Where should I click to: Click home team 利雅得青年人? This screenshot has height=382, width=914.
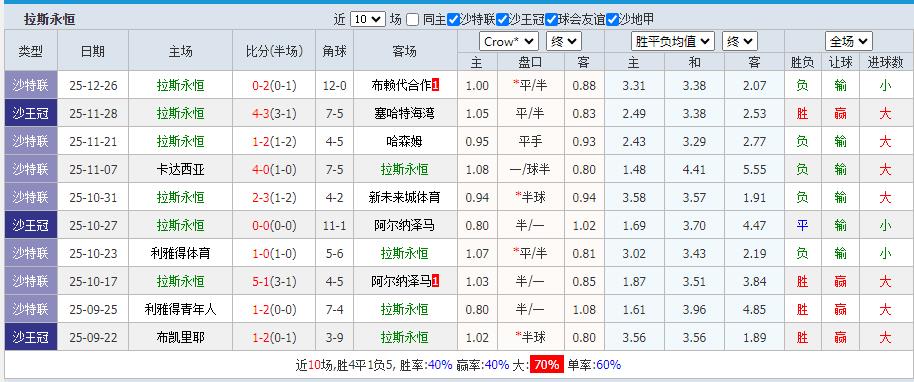pos(180,309)
